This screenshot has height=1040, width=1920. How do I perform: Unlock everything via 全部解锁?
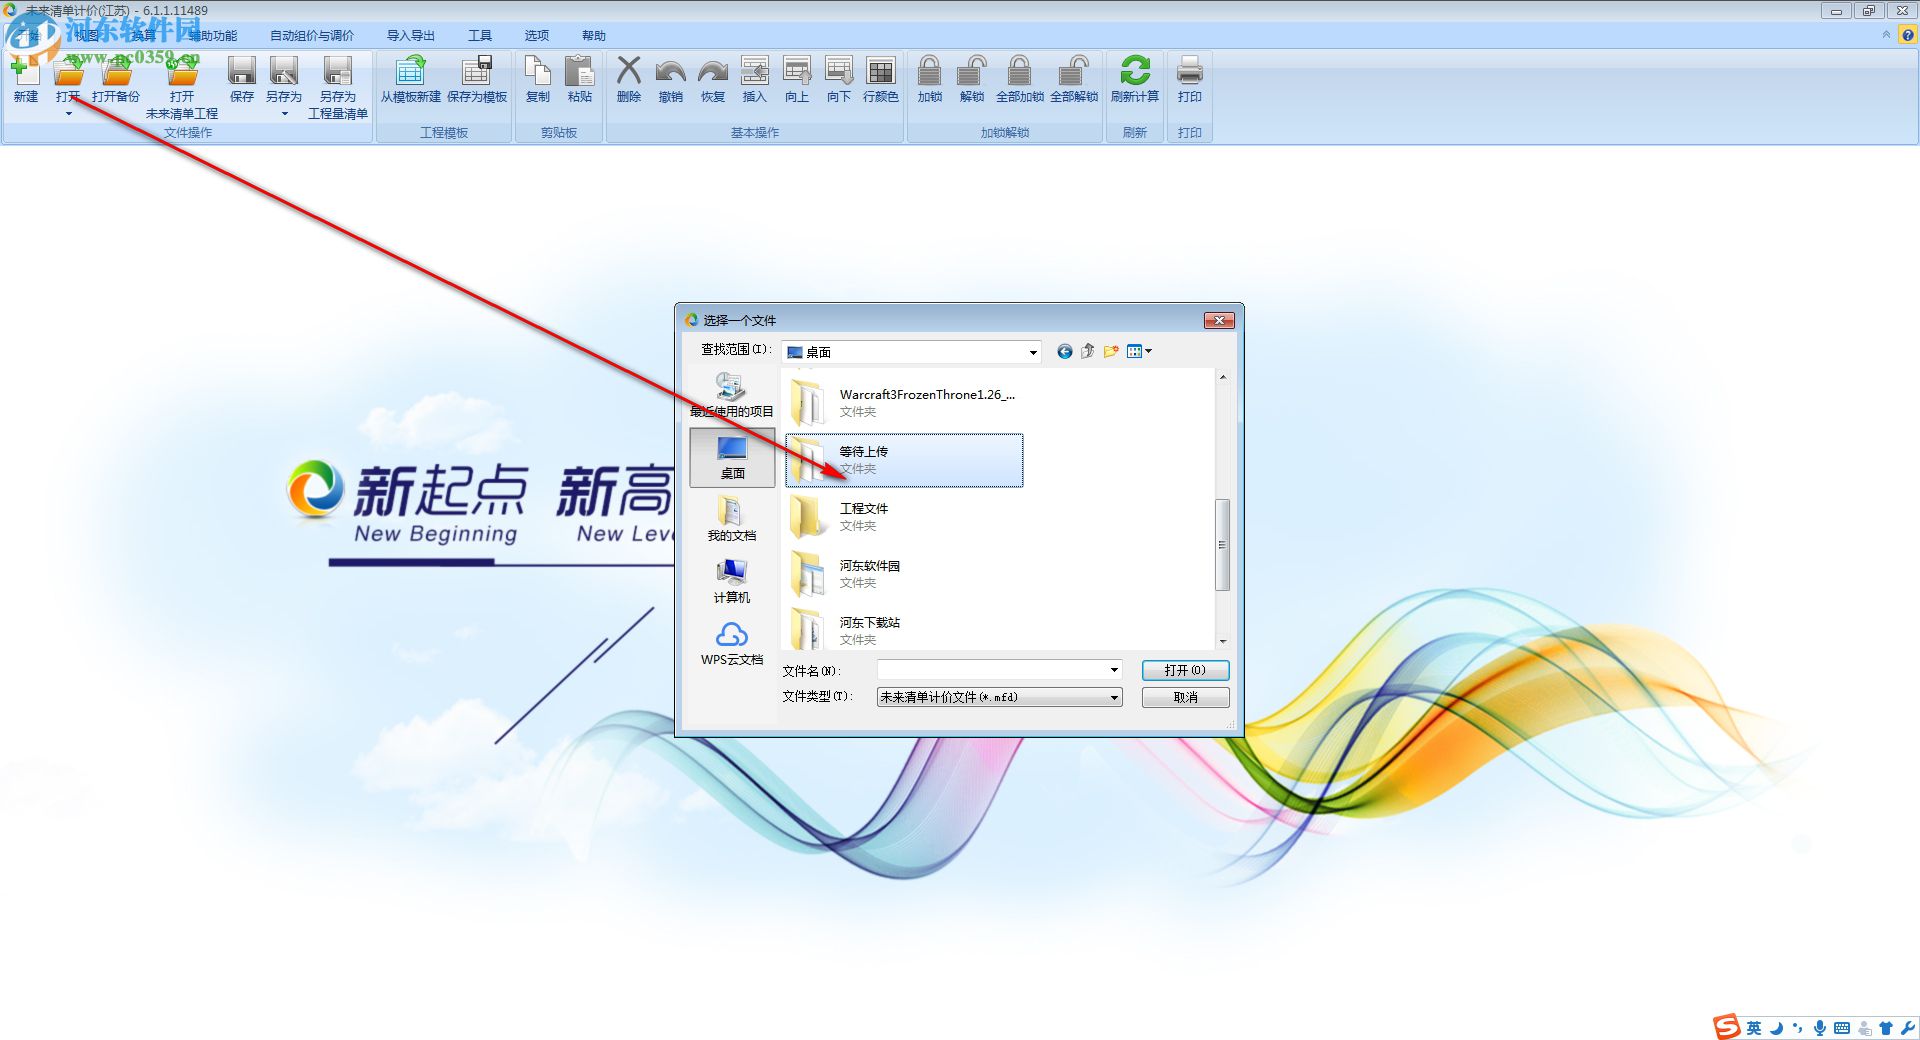(x=1074, y=79)
